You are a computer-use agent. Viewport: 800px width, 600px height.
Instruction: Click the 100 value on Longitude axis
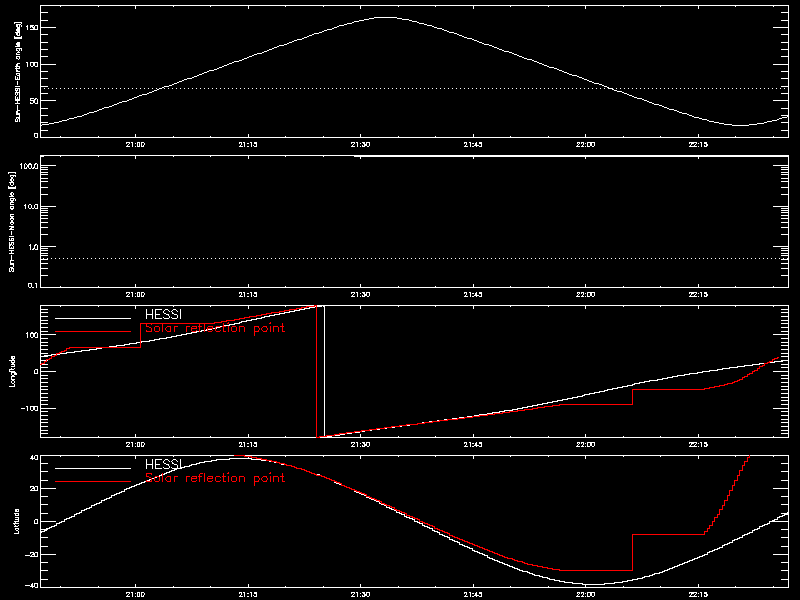coord(32,335)
